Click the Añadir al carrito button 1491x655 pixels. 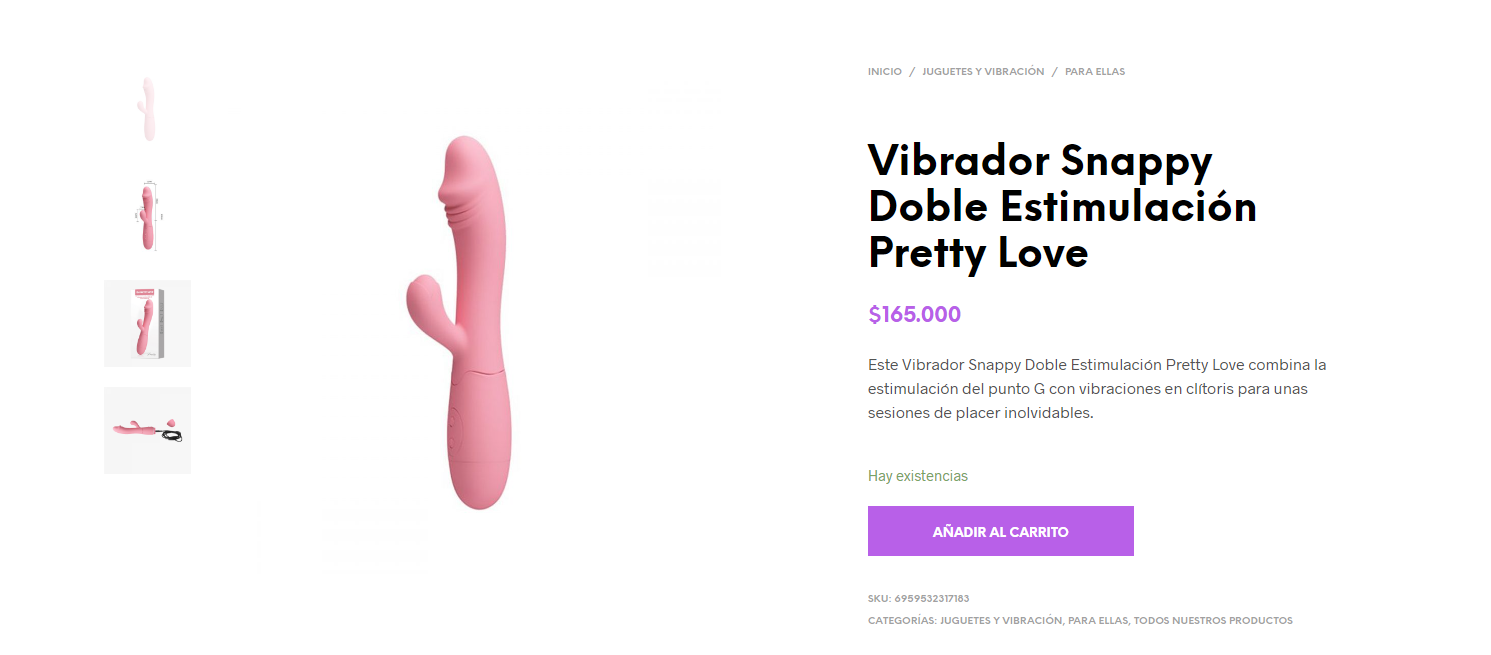pos(1000,531)
